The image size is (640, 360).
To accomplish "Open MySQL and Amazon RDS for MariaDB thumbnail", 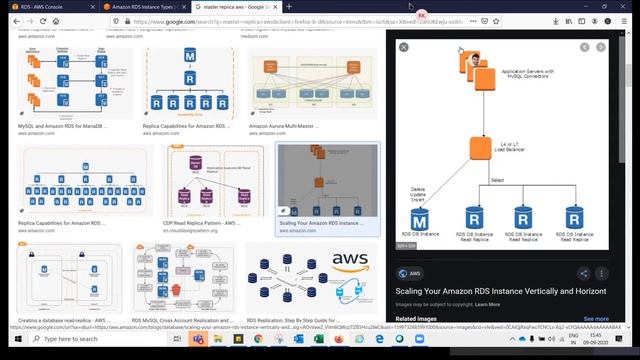I will (75, 84).
